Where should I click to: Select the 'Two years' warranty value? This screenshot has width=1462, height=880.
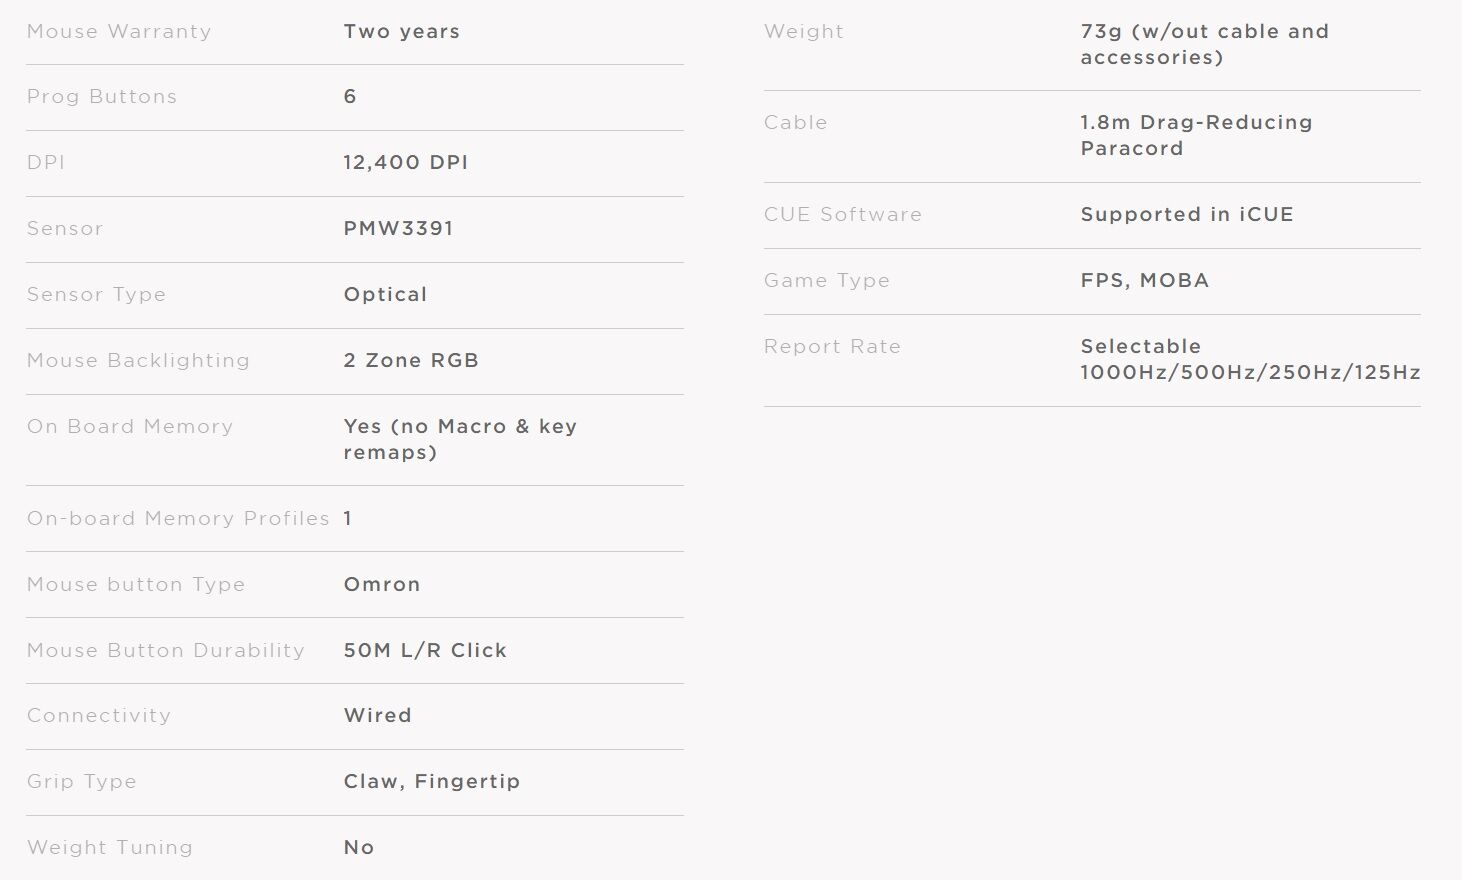tap(401, 32)
